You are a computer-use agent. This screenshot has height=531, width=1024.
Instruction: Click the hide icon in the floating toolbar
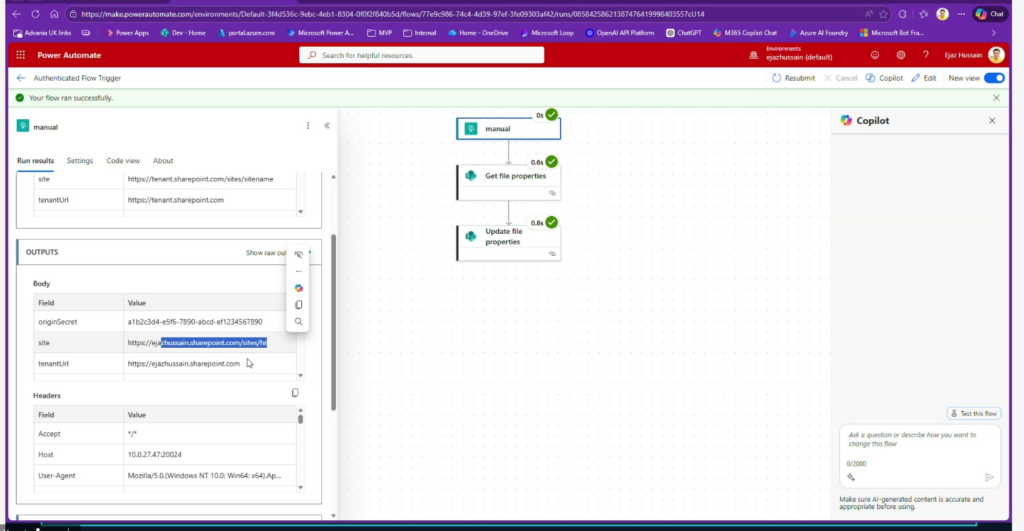tap(298, 254)
